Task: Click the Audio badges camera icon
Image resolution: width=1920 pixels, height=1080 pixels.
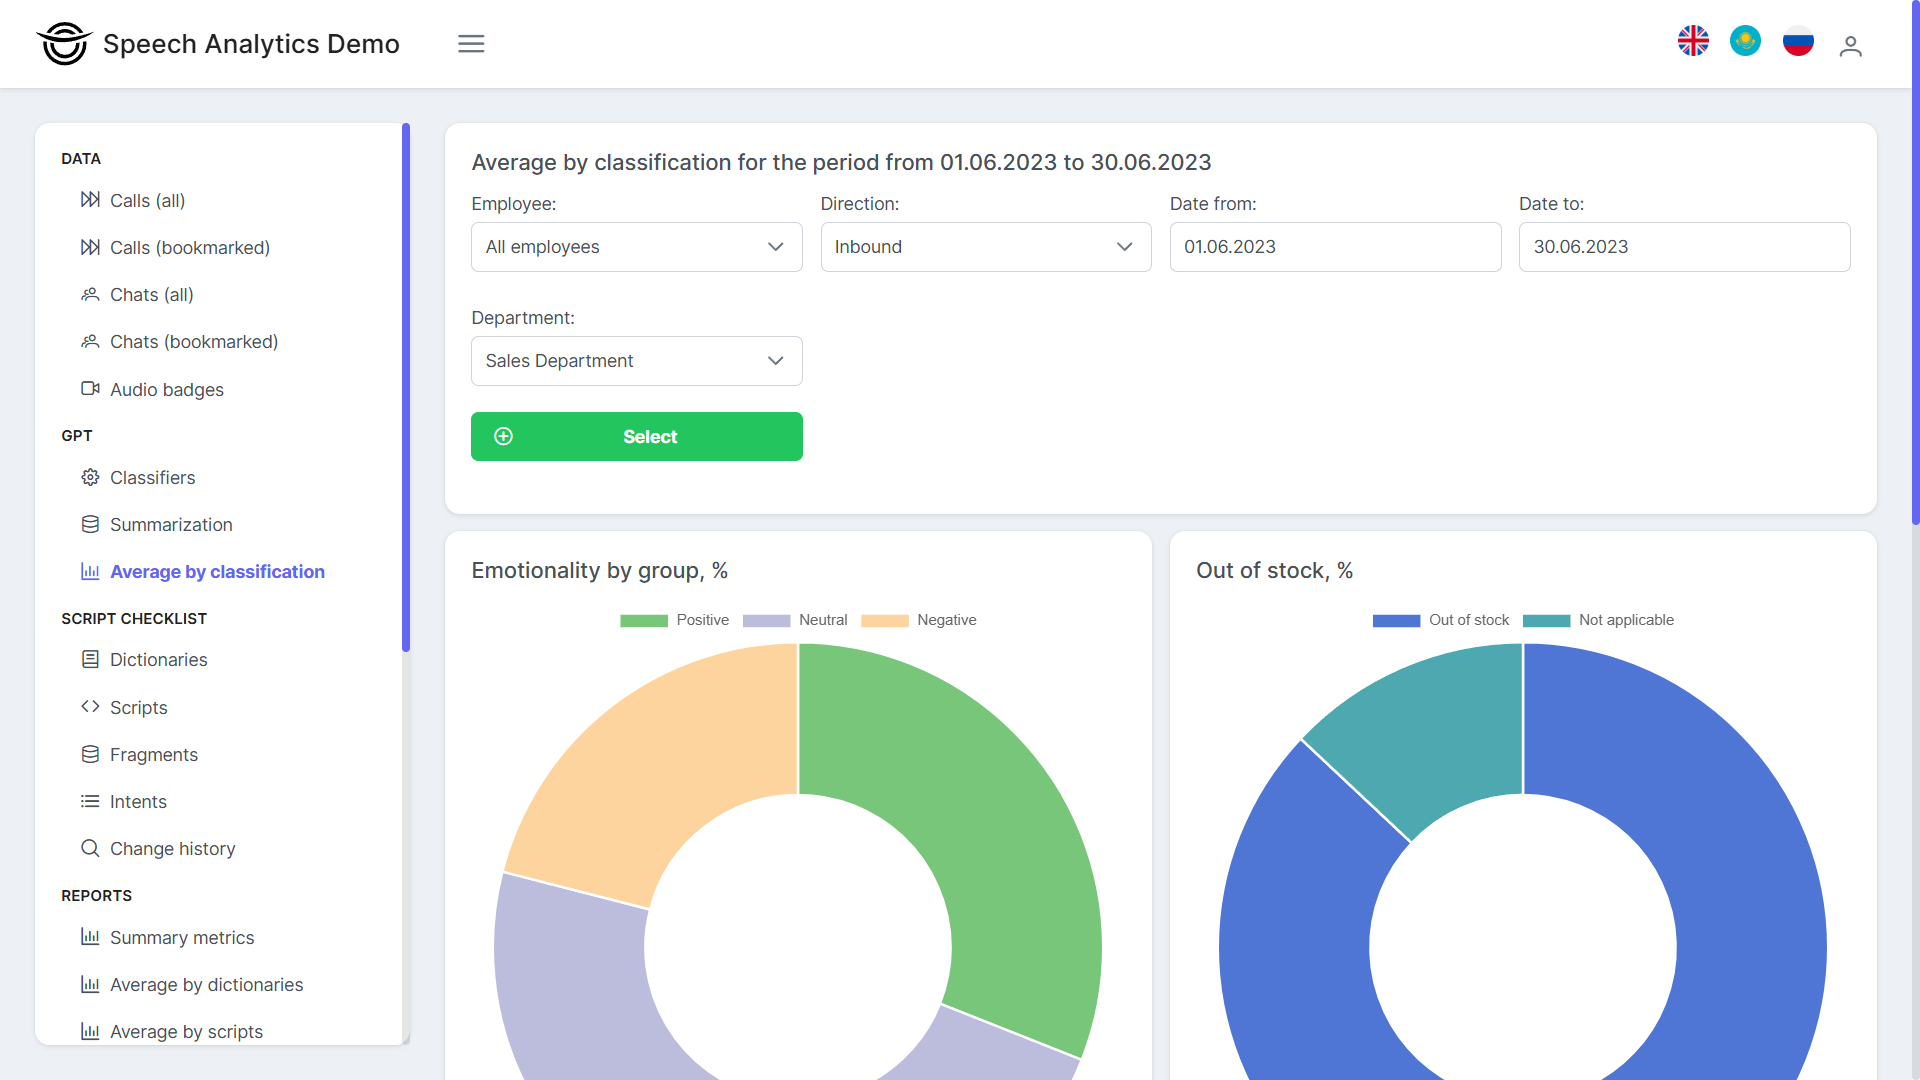Action: click(x=90, y=388)
